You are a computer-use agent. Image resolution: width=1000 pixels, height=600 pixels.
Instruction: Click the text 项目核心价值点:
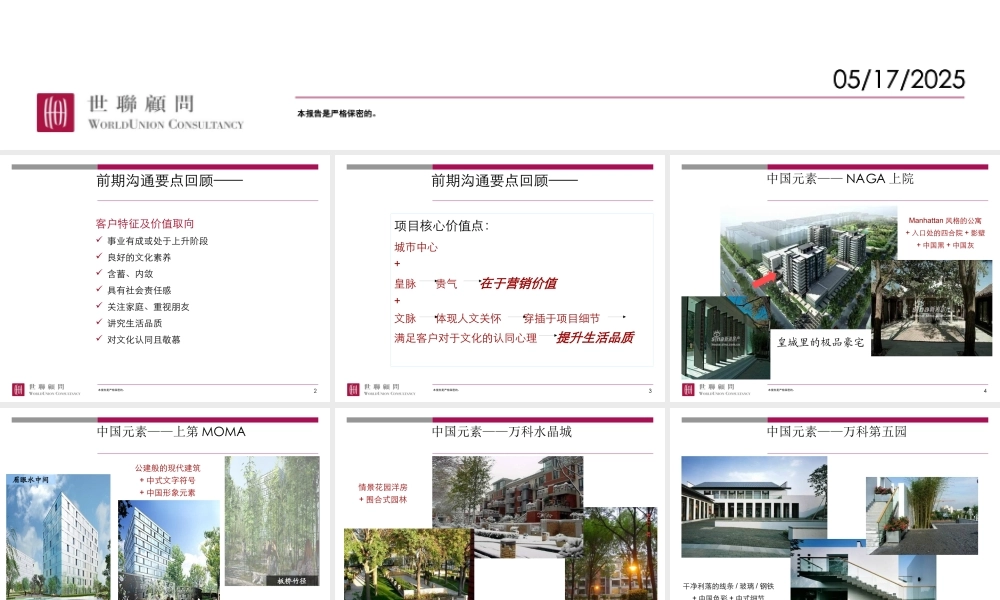441,226
